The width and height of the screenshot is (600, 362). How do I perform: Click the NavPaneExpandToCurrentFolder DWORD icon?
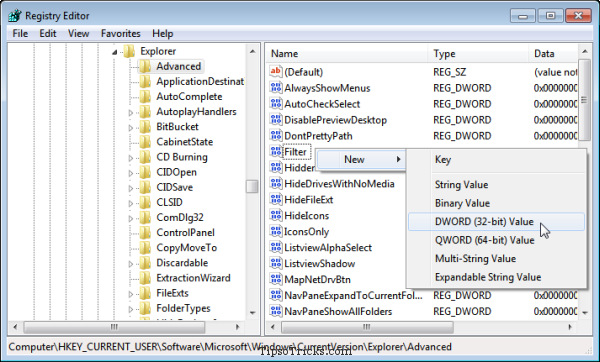coord(276,295)
